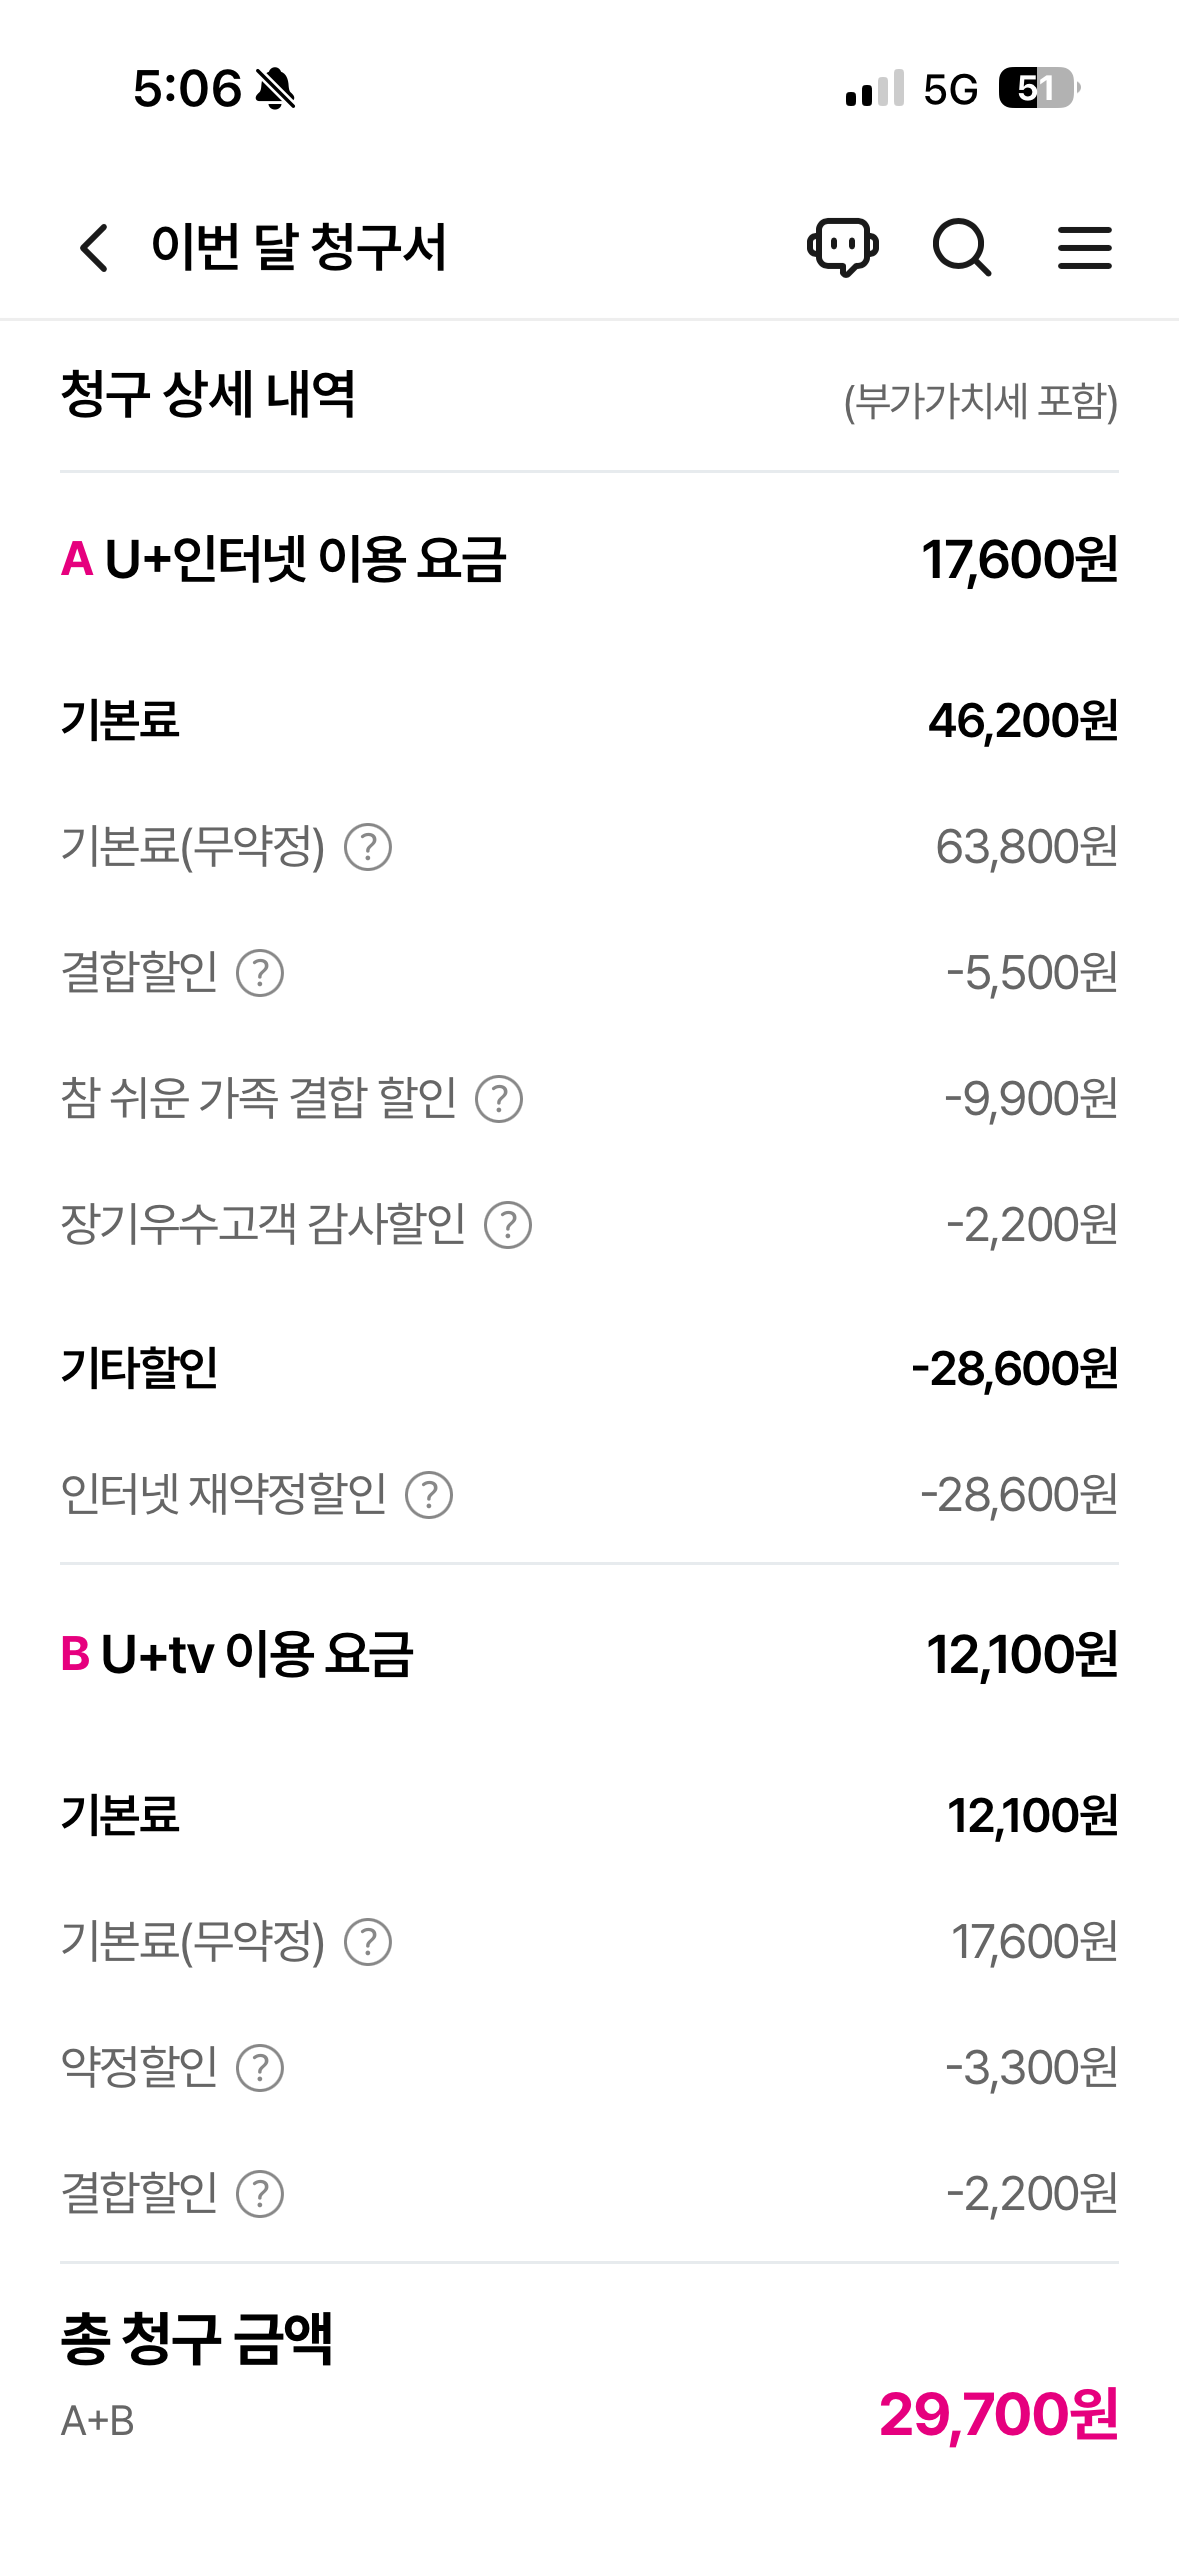Tap the 이번 달 청구서 page title
Viewport: 1179px width, 2556px height.
pos(298,247)
